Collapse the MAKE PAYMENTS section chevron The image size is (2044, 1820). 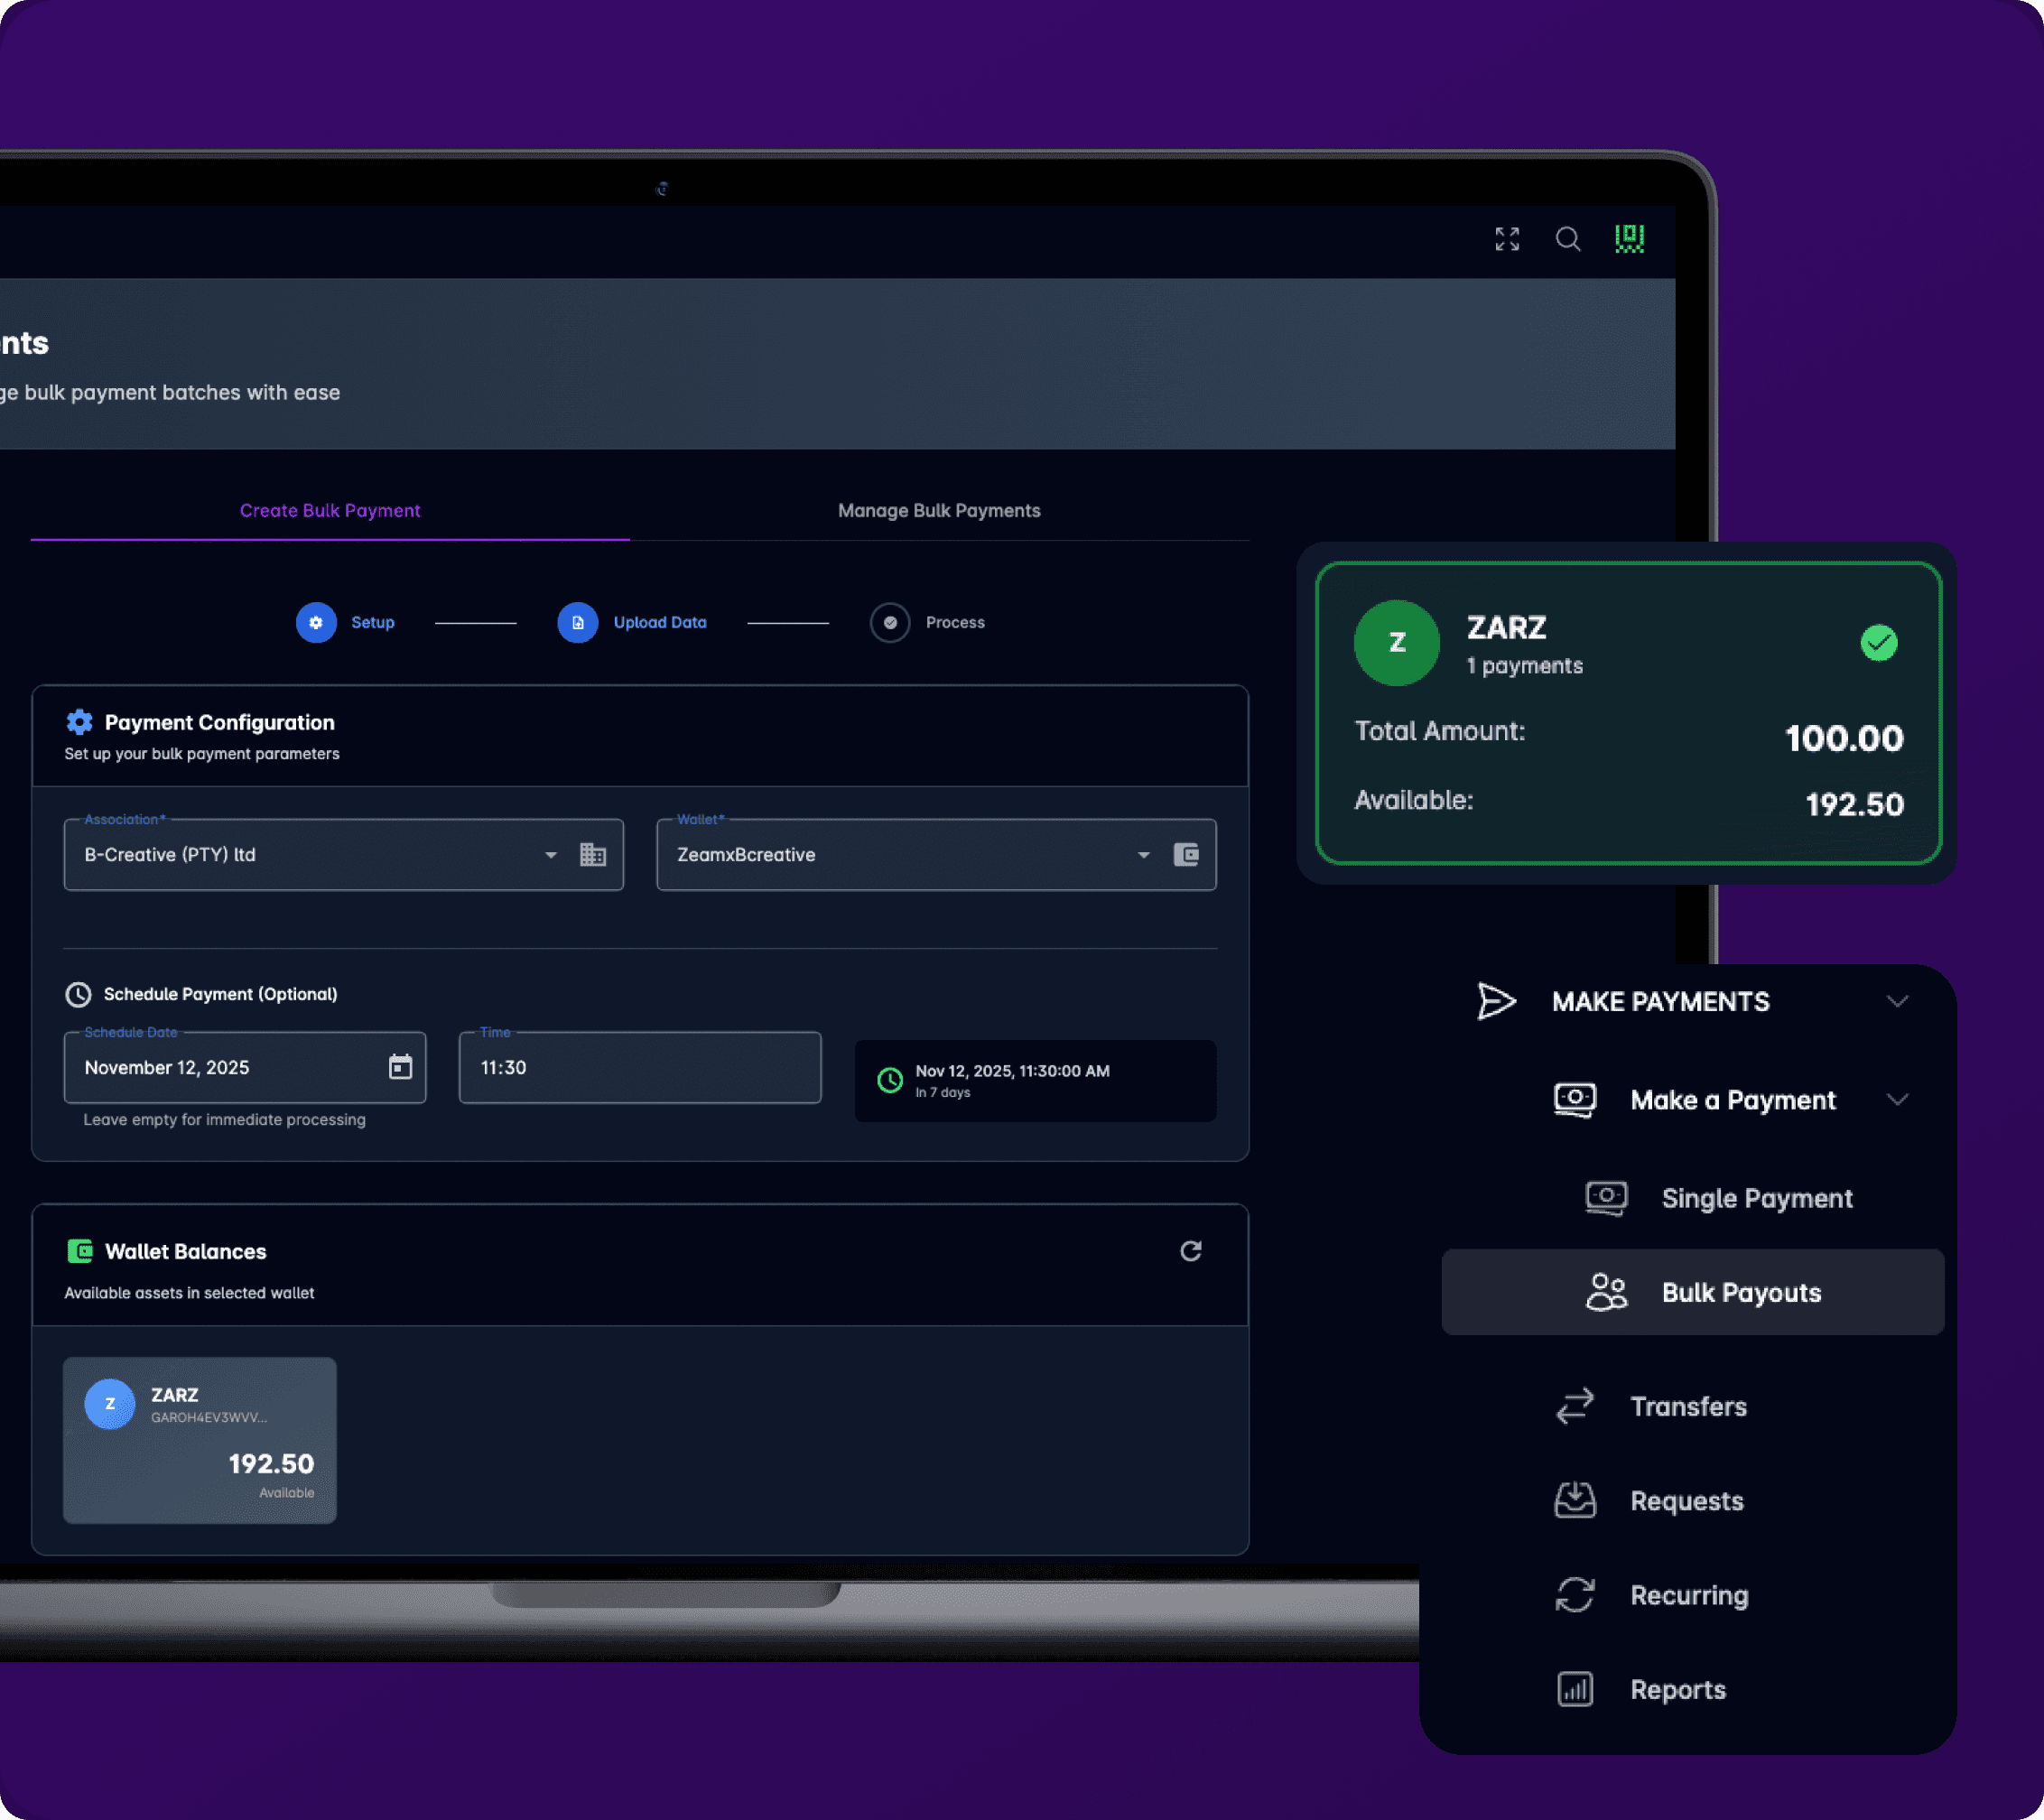(x=1897, y=1001)
